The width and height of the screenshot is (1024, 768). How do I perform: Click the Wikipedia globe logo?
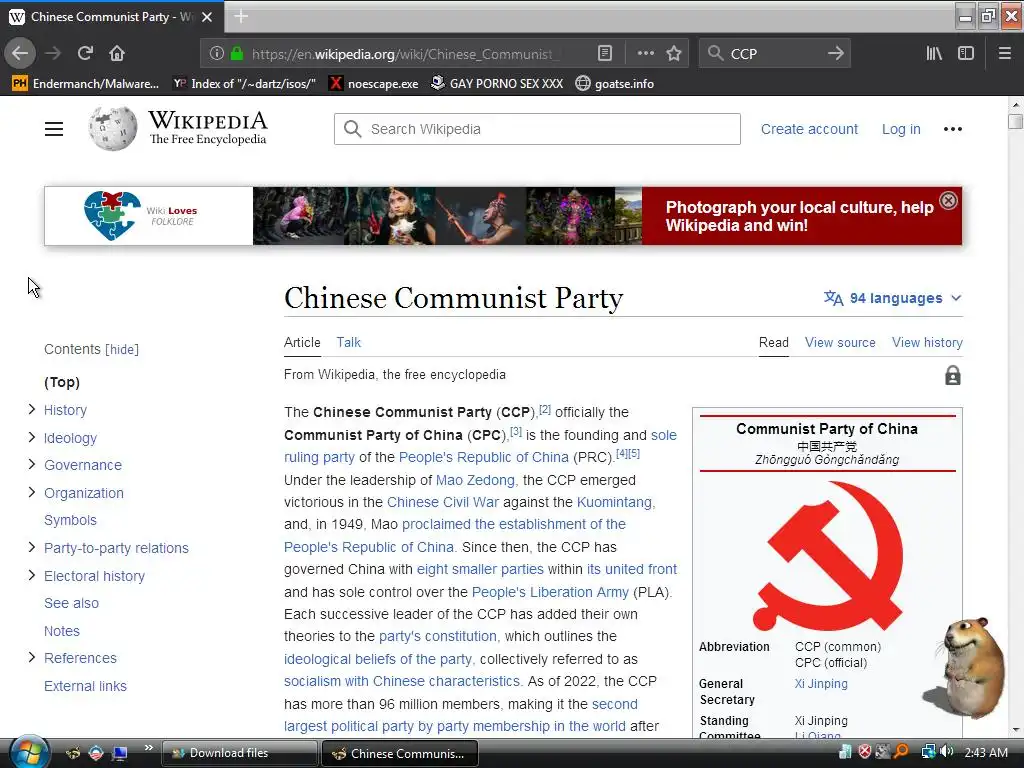pos(113,129)
